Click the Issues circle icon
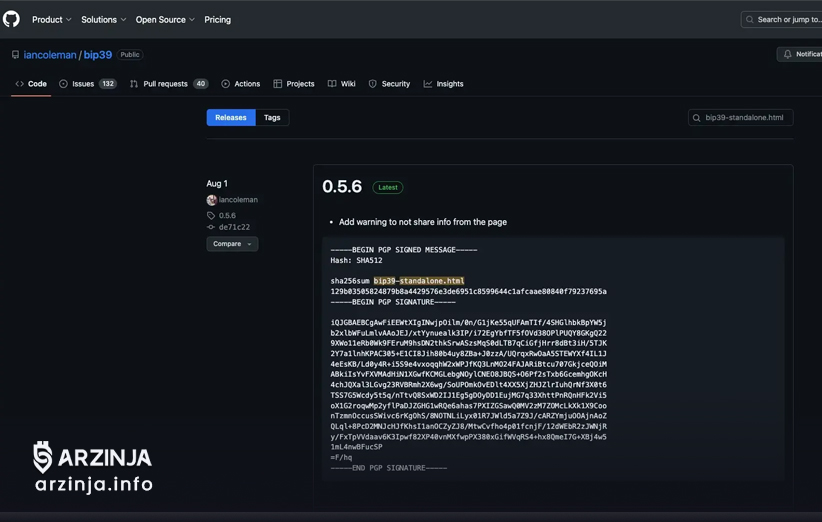822x522 pixels. click(x=63, y=84)
